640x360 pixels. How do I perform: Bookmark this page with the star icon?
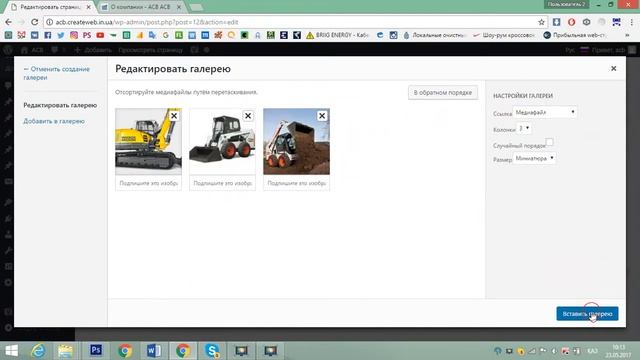coord(541,22)
